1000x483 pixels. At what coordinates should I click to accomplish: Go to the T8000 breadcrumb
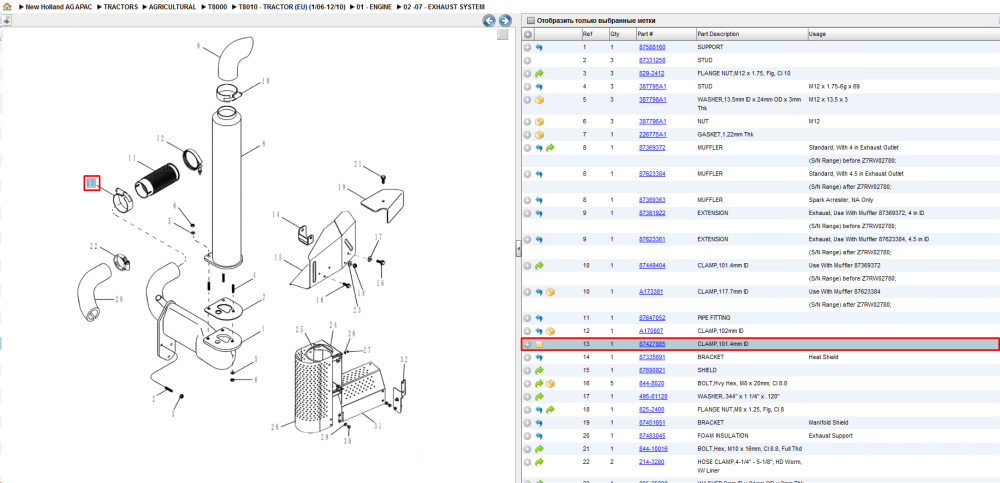coord(217,6)
